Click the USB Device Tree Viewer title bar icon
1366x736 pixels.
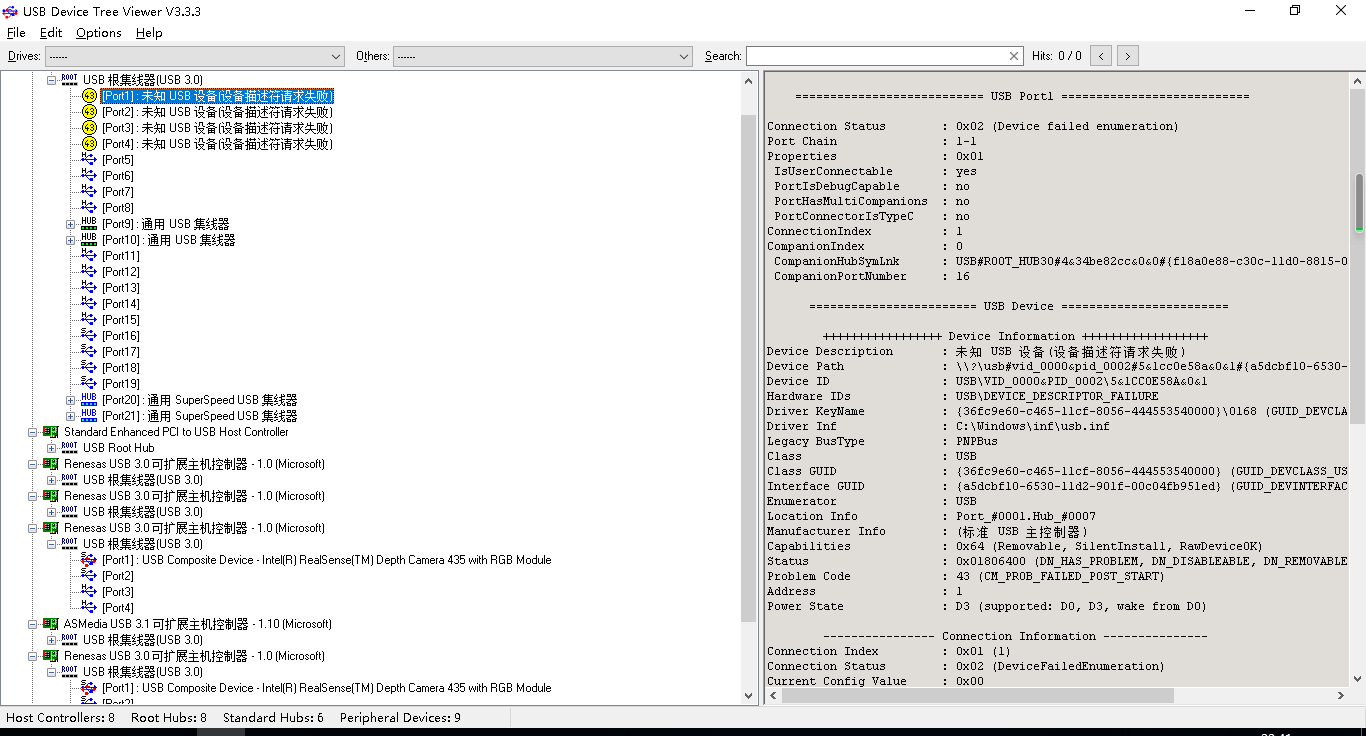pos(10,11)
